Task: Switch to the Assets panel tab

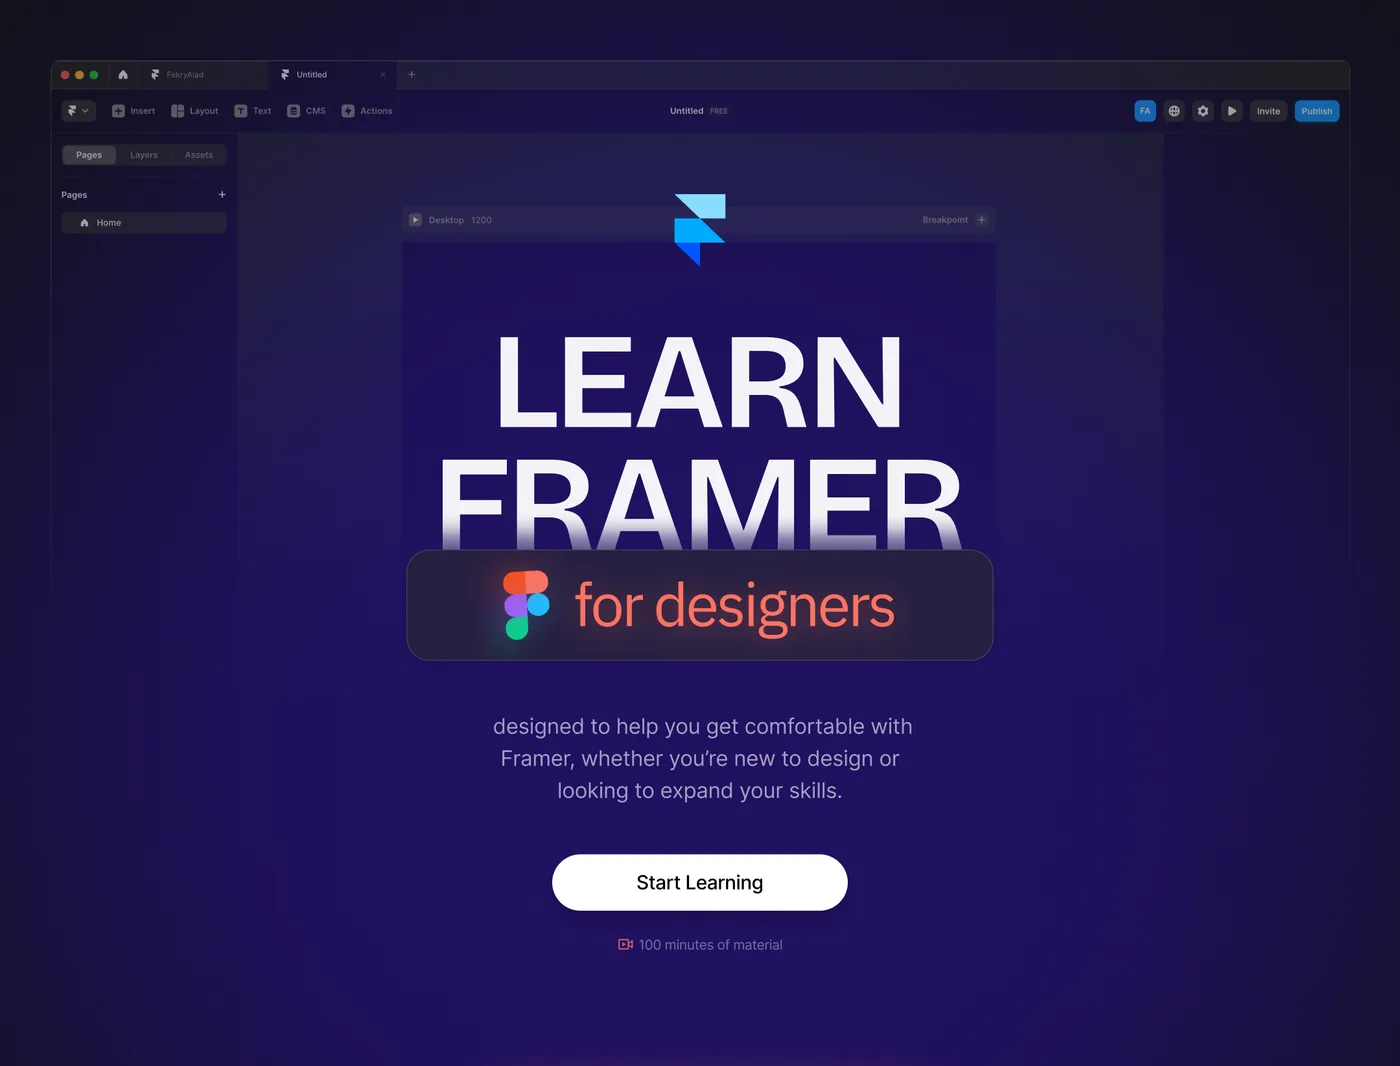Action: point(199,155)
